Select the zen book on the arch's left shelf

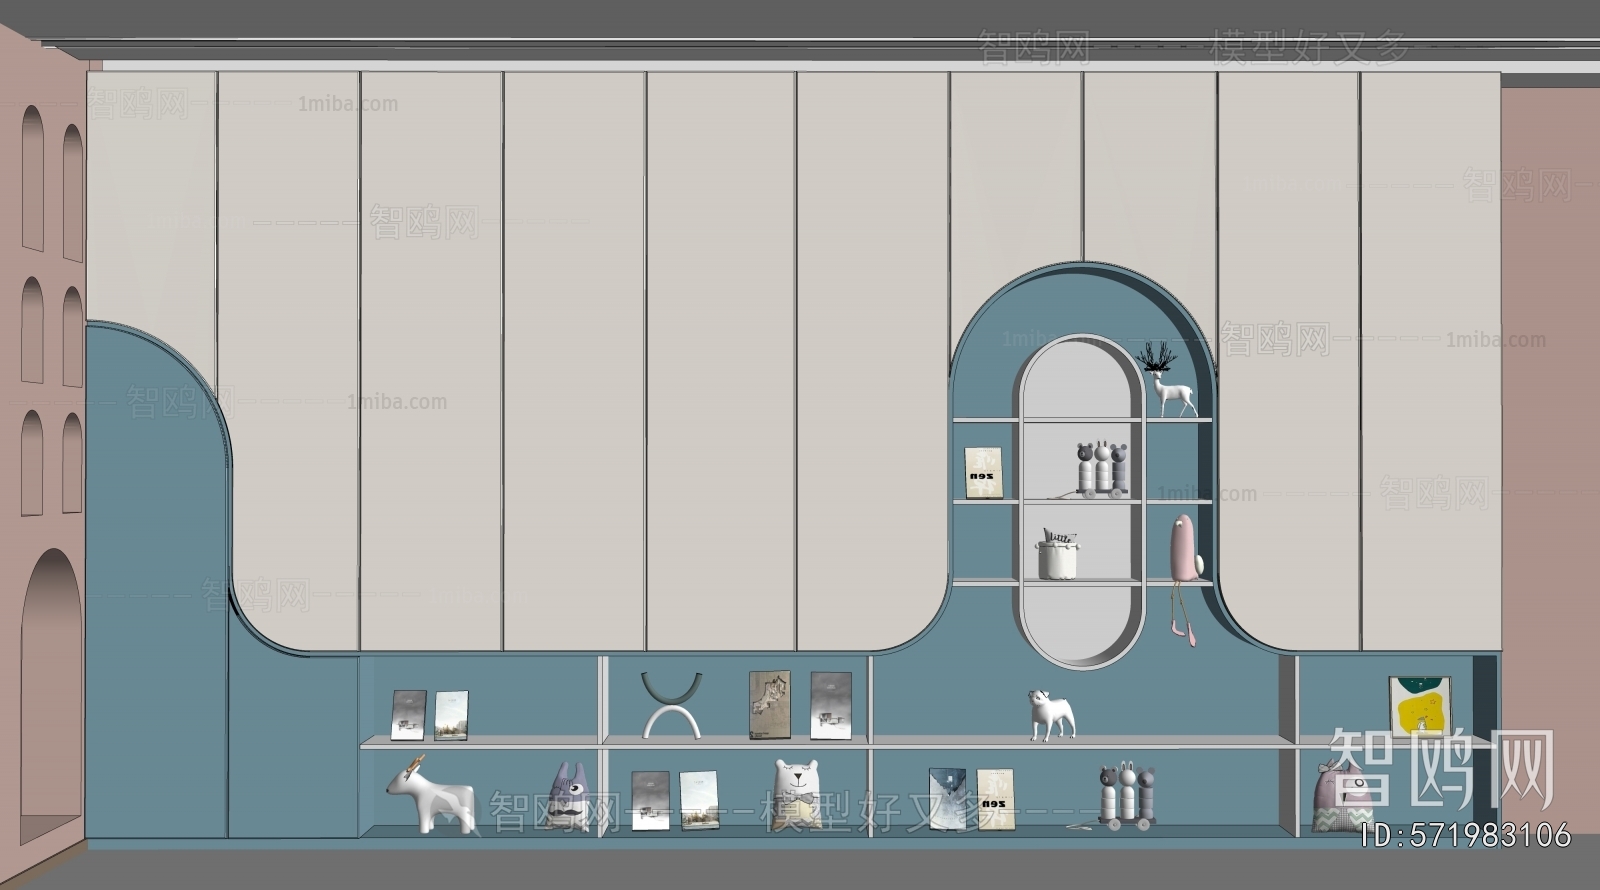(x=983, y=472)
